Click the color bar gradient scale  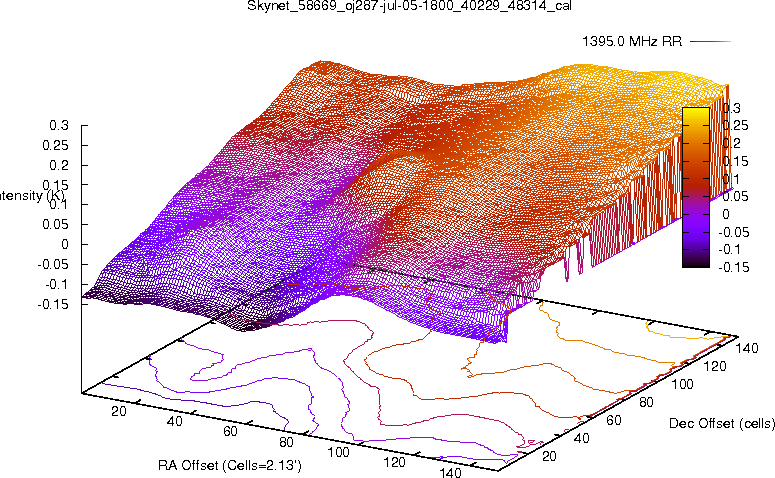click(695, 187)
